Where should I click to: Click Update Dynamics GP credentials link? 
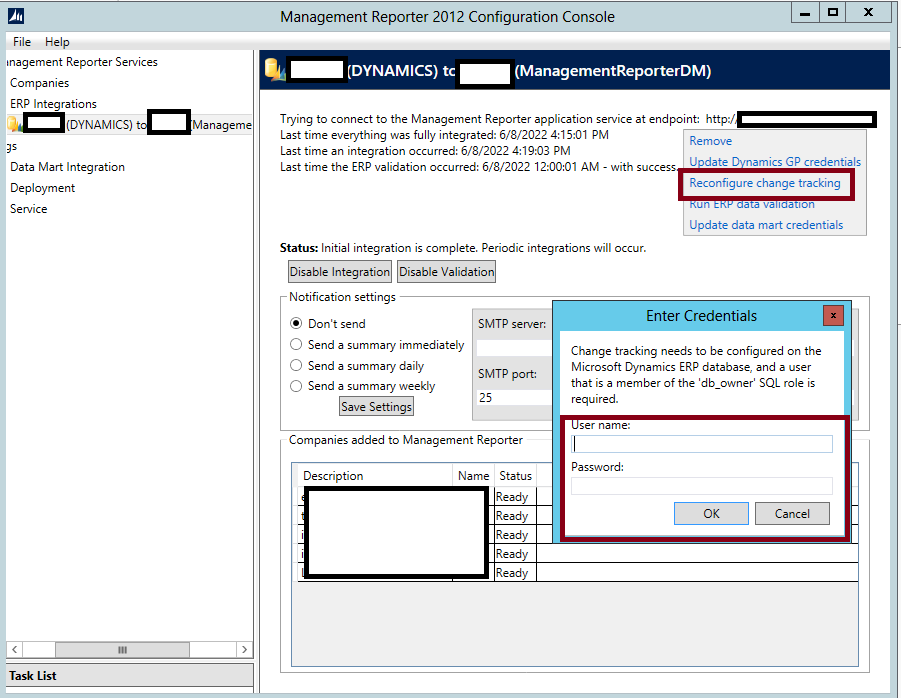click(775, 161)
